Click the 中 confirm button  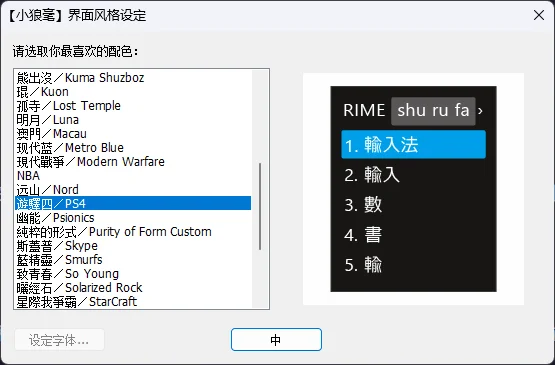276,340
